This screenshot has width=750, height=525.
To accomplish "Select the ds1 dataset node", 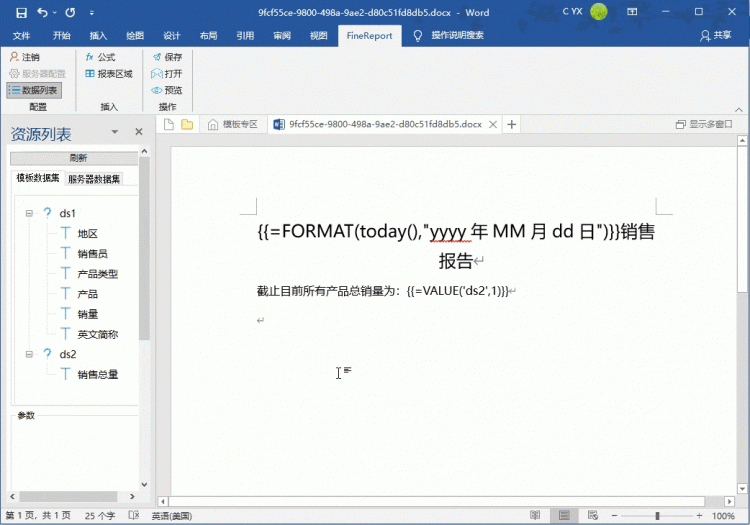I will [x=67, y=213].
